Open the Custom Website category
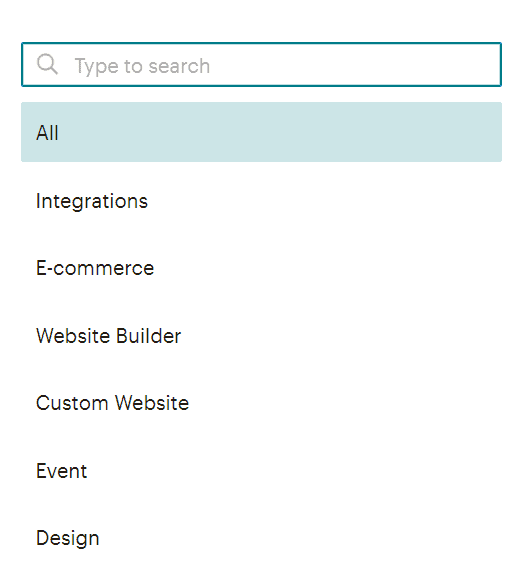This screenshot has width=517, height=587. pos(261,403)
